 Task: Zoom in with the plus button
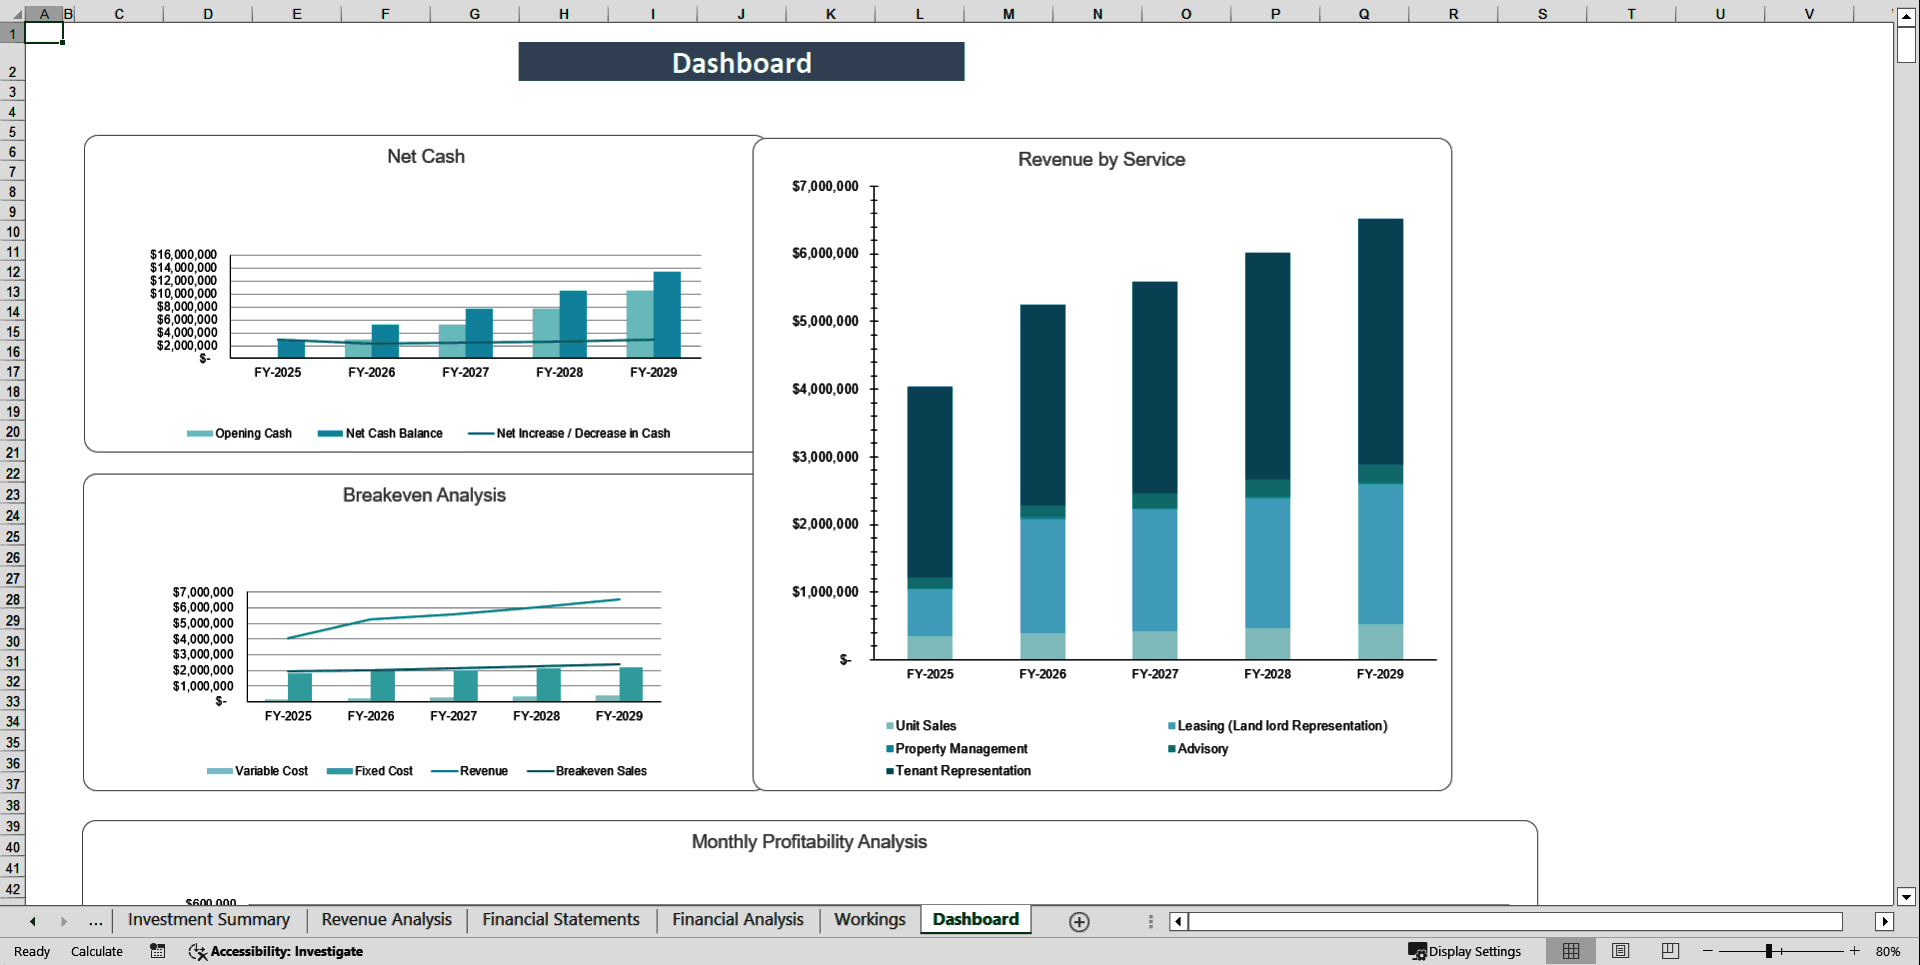(x=1855, y=951)
